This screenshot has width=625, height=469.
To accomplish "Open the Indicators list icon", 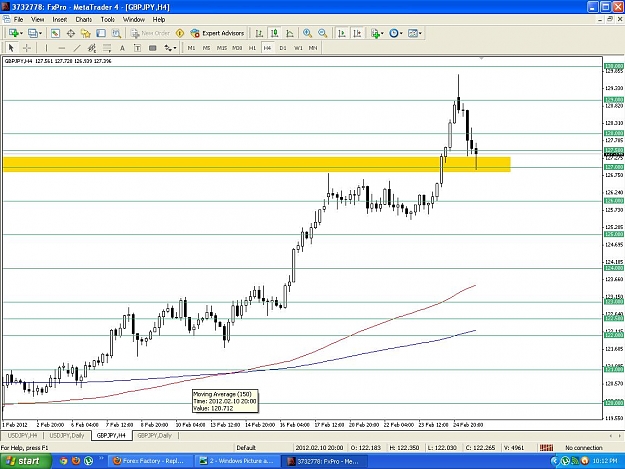I will 375,33.
